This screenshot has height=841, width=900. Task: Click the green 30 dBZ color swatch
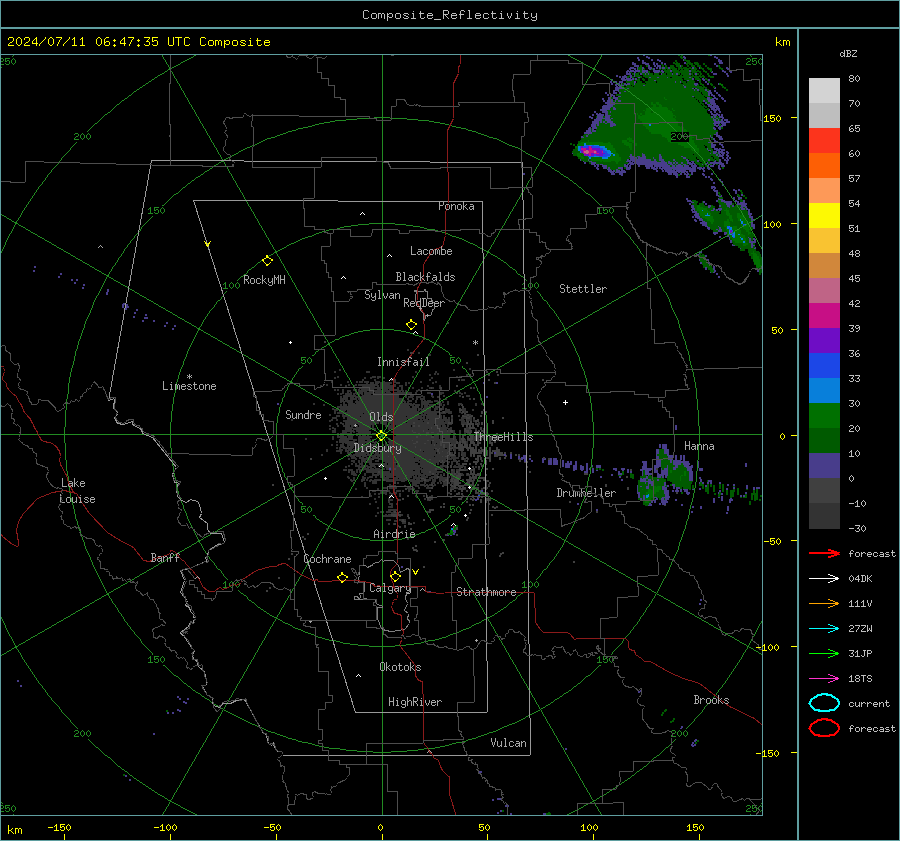[824, 415]
